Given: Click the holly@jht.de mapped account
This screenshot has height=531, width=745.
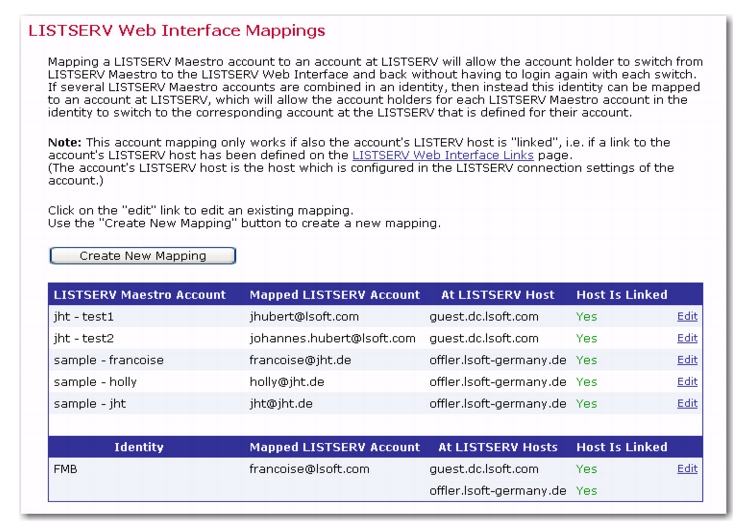Looking at the screenshot, I should coord(287,382).
